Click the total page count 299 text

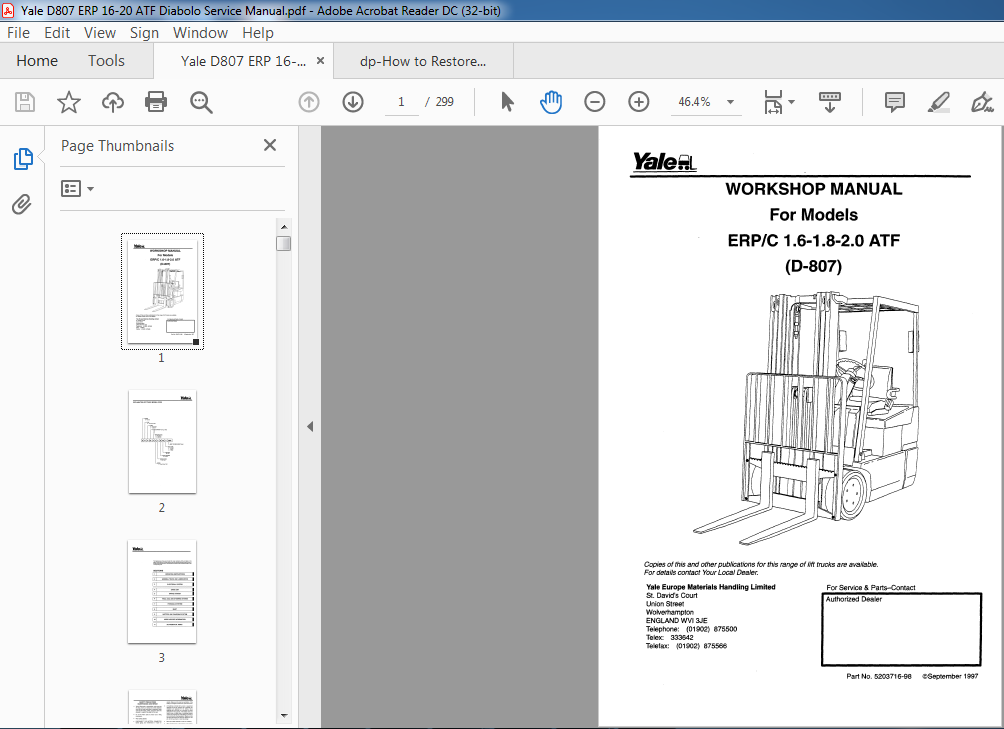444,102
